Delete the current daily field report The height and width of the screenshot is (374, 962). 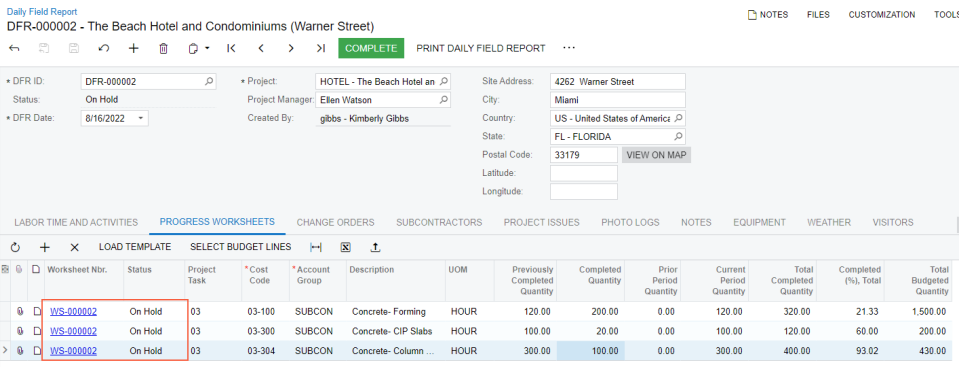pos(163,48)
